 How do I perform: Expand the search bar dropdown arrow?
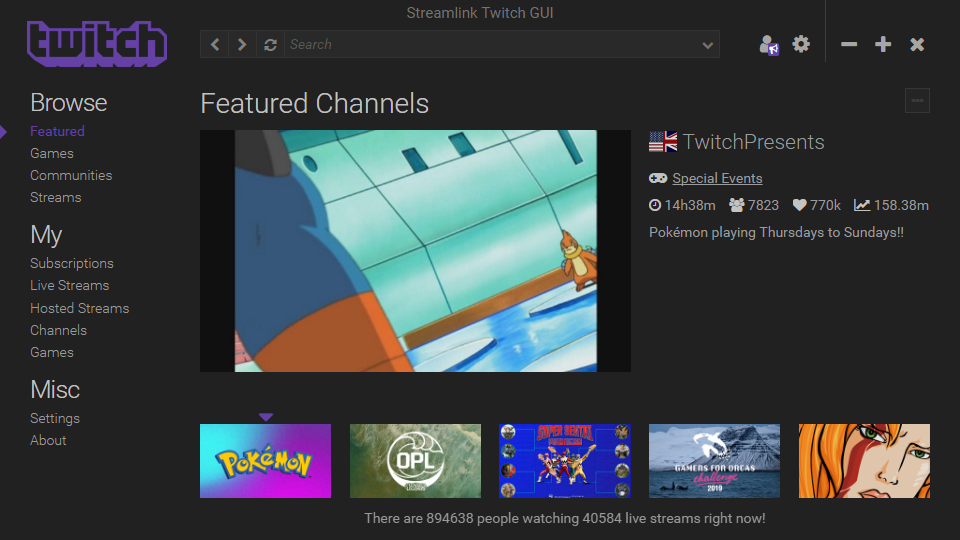(708, 45)
